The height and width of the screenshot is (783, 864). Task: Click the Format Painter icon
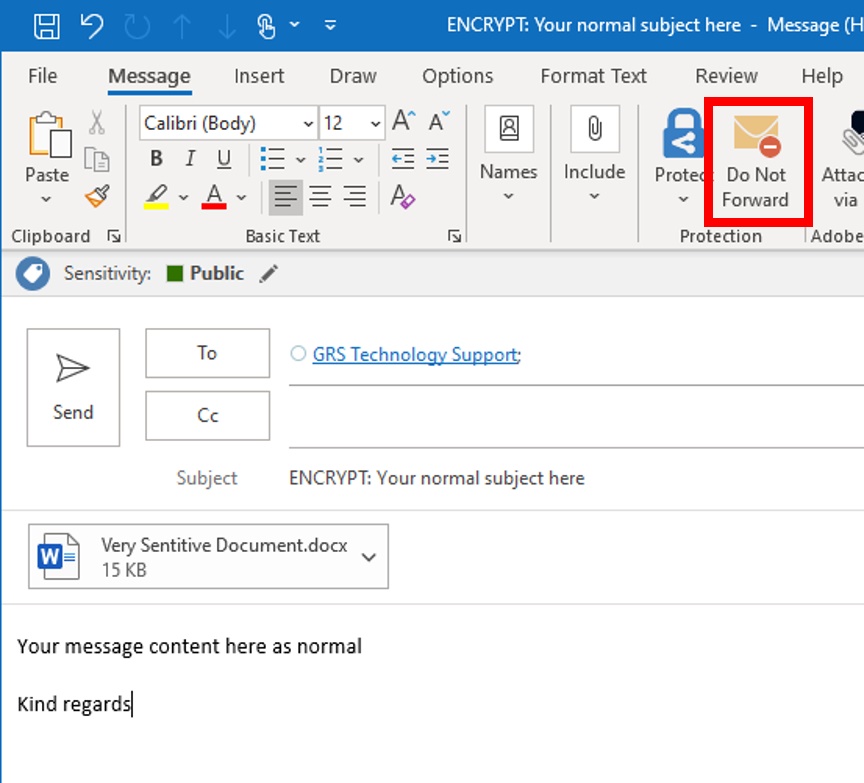94,195
